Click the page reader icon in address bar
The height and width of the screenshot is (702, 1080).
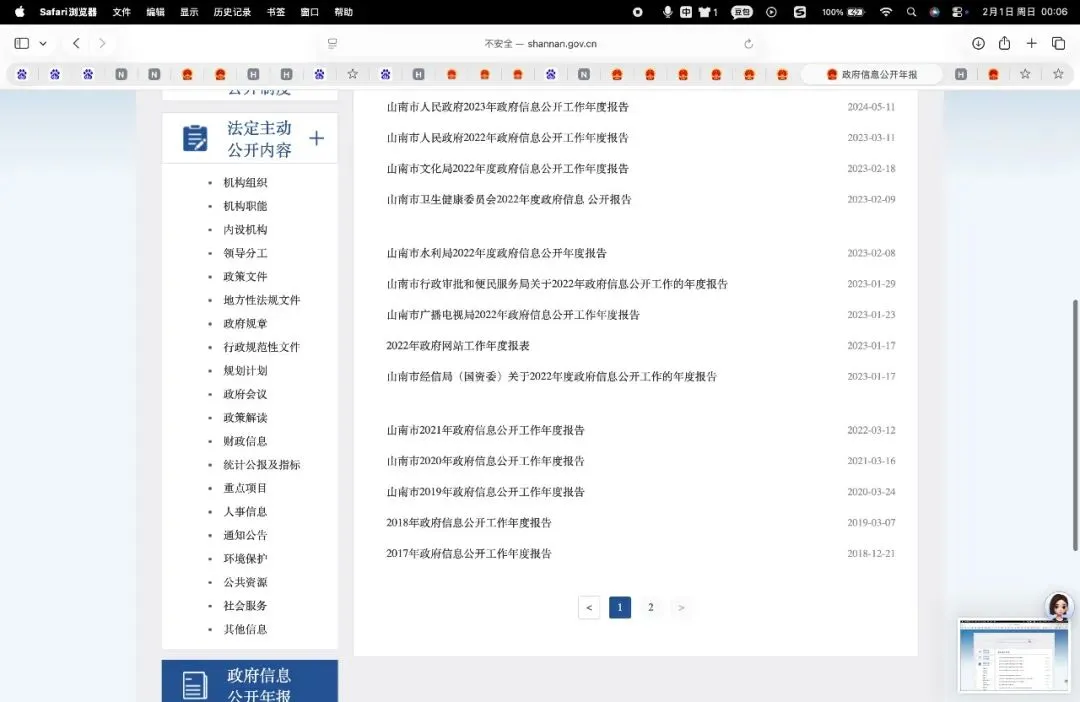coord(333,43)
